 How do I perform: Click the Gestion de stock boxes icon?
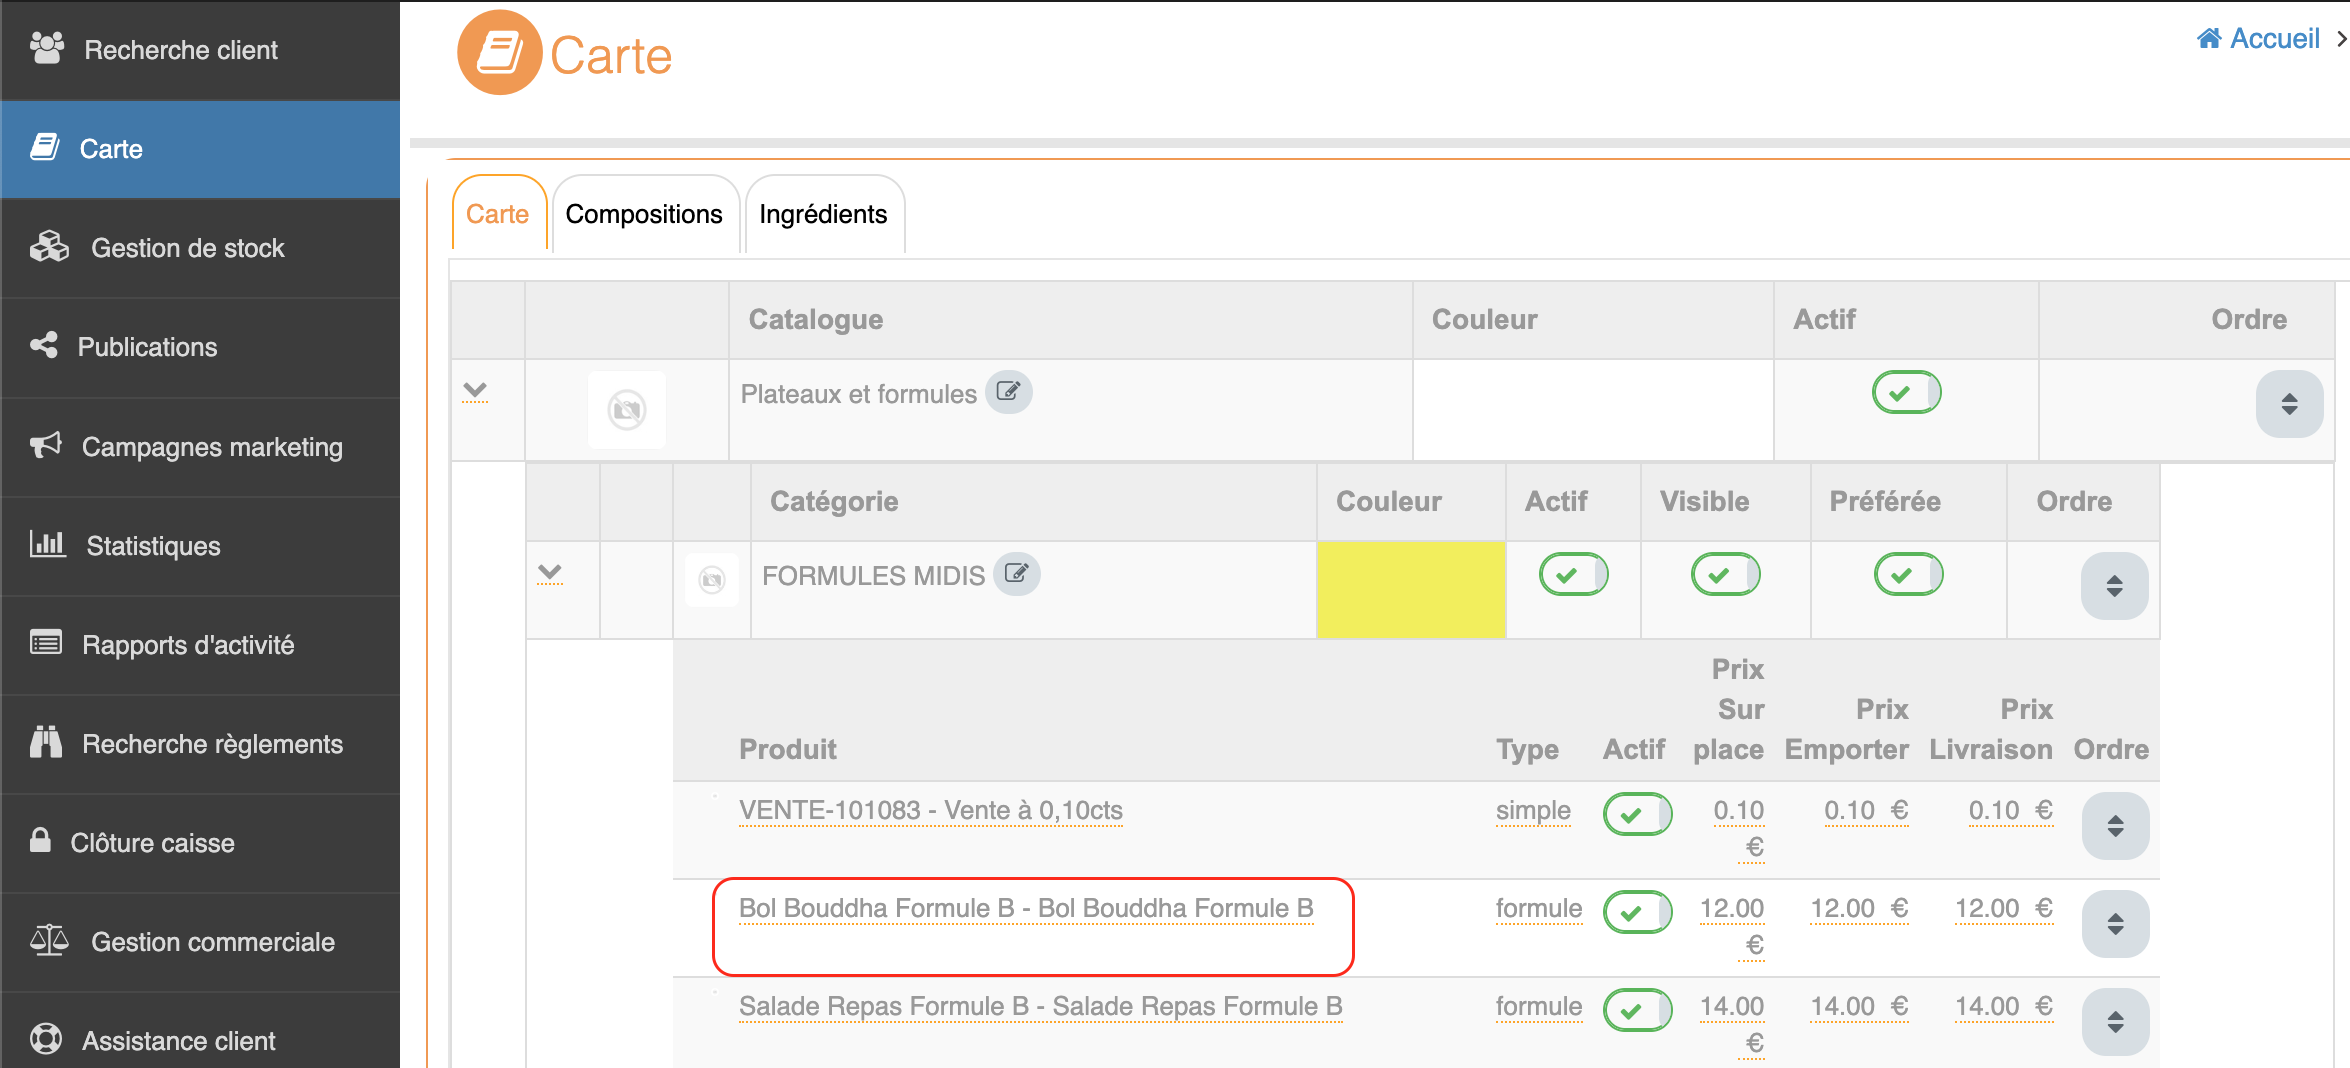(49, 247)
